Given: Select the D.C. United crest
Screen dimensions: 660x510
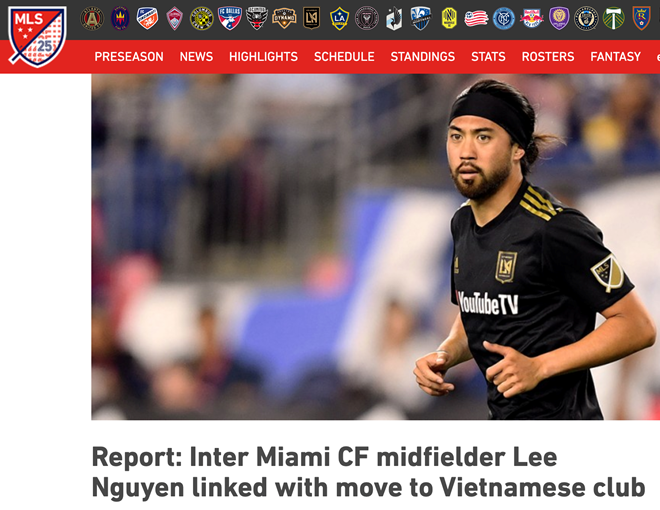Looking at the screenshot, I should [257, 19].
